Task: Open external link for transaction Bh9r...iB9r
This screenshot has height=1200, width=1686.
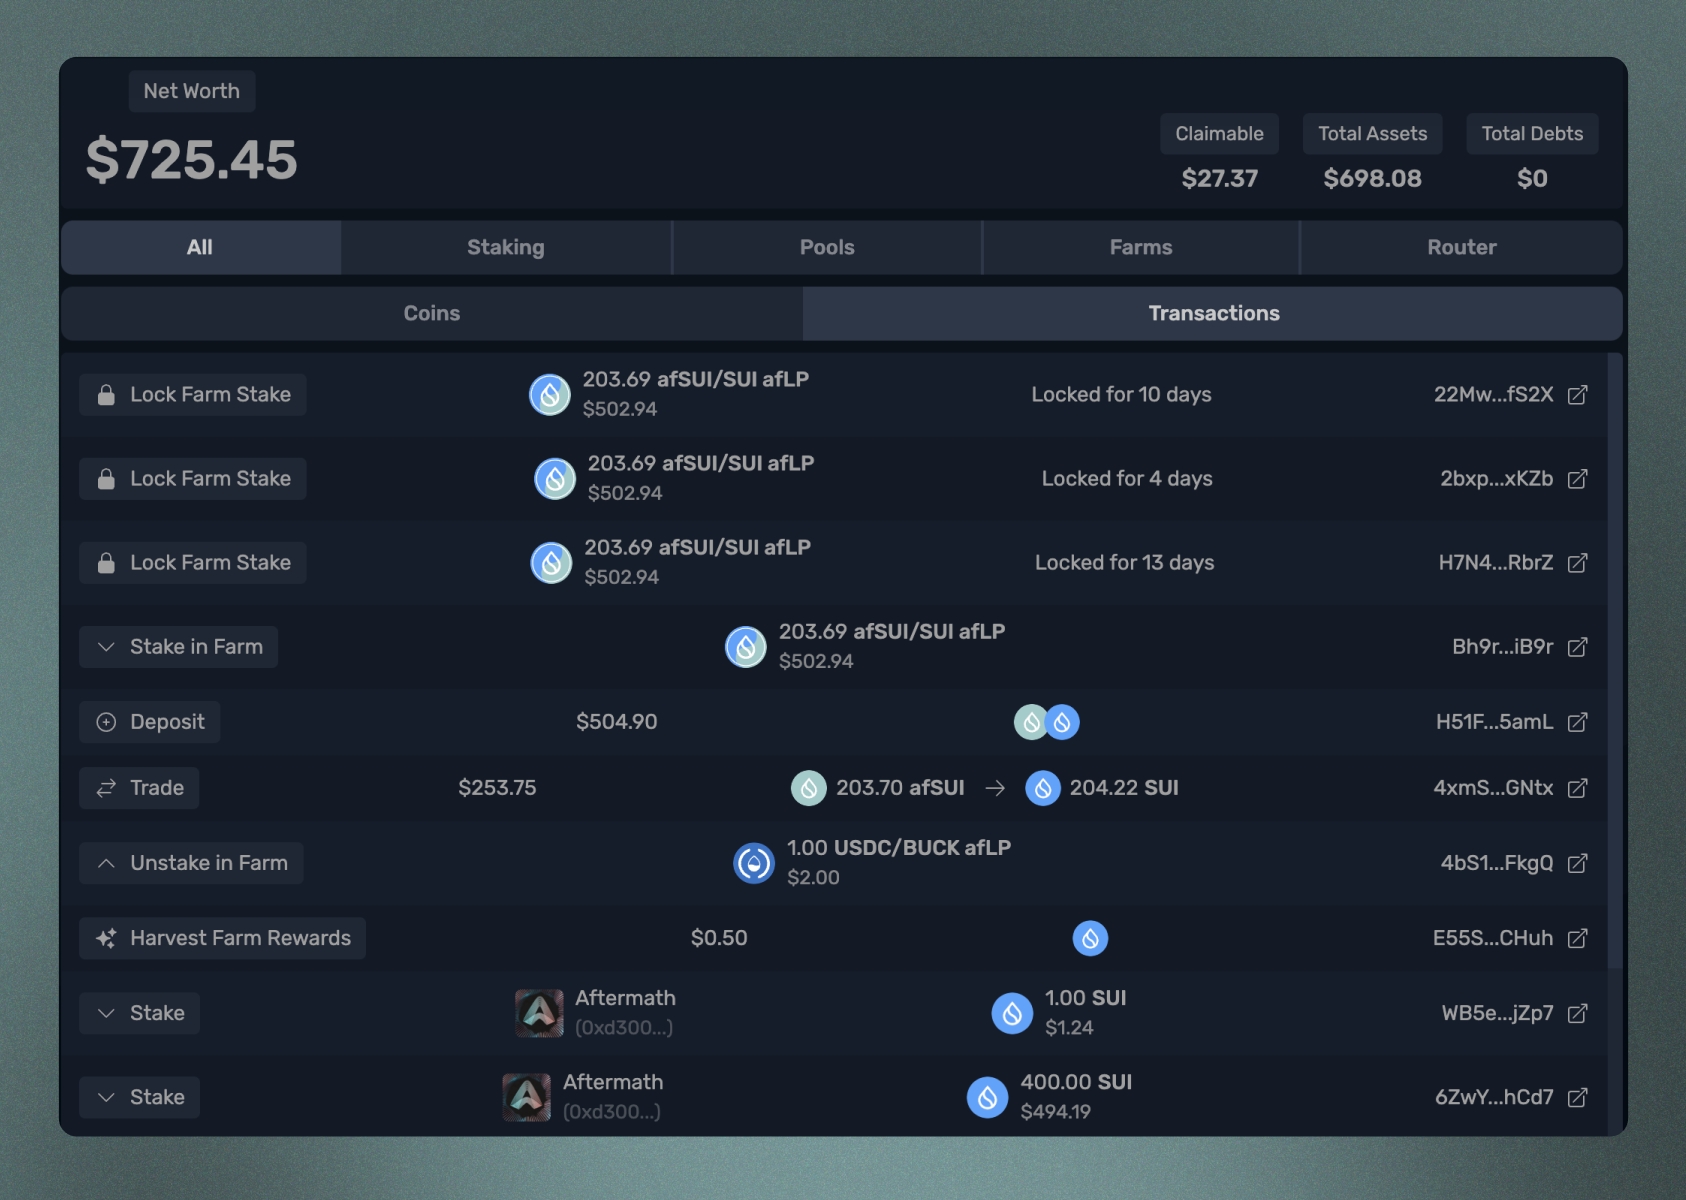Action: [1577, 647]
